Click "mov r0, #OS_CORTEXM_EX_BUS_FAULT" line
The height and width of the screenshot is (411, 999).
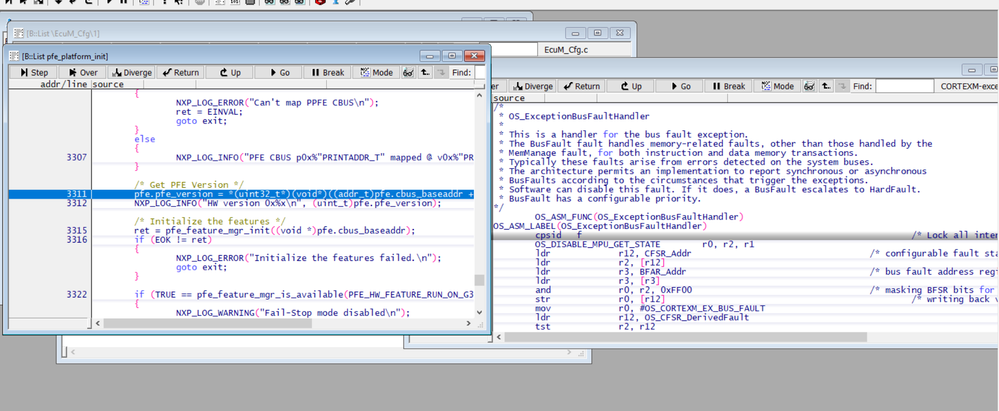click(650, 308)
